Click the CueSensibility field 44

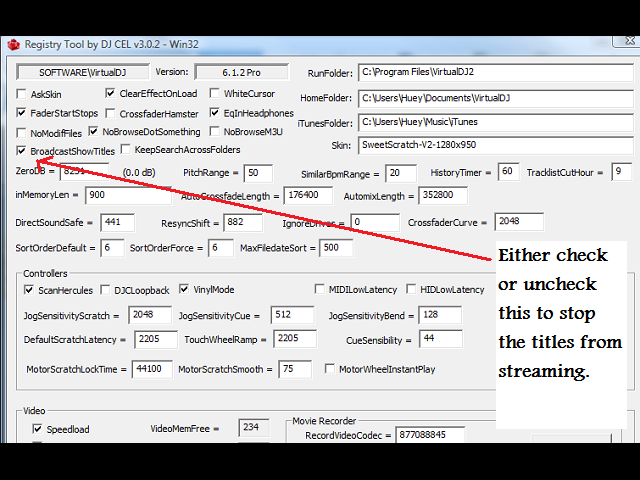tap(441, 339)
